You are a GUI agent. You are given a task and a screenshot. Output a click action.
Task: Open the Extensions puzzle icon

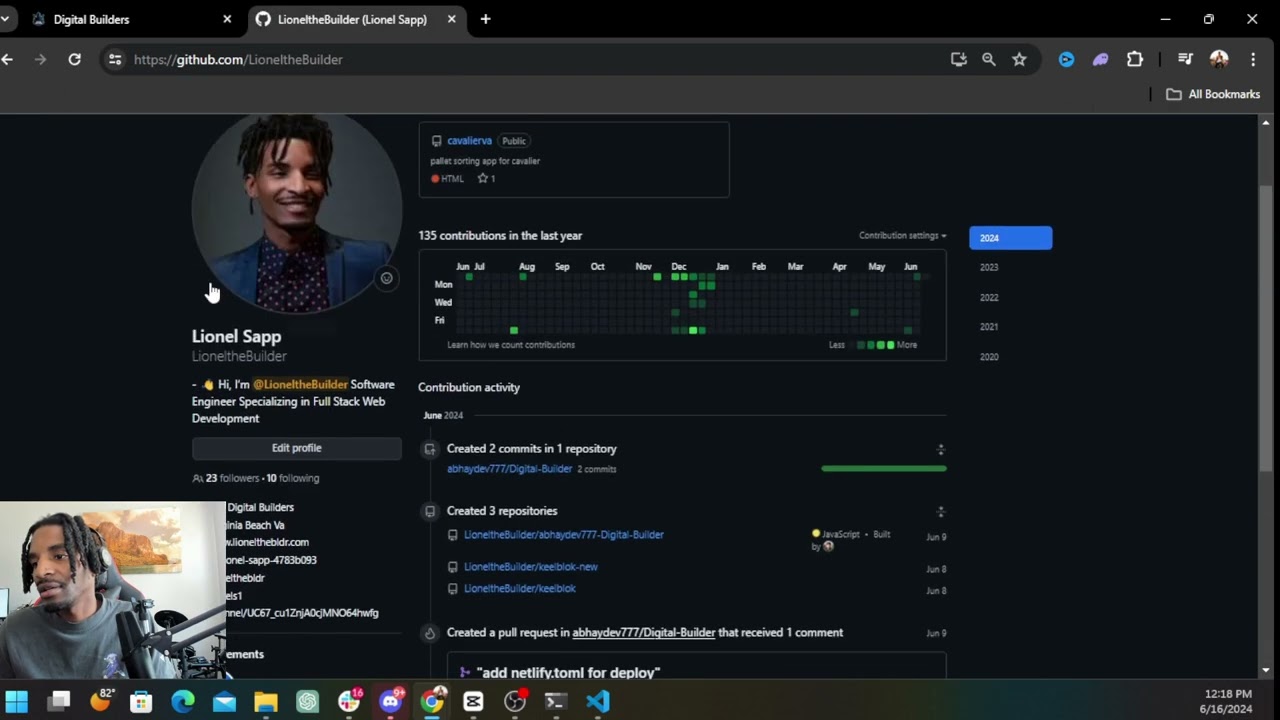pyautogui.click(x=1135, y=60)
